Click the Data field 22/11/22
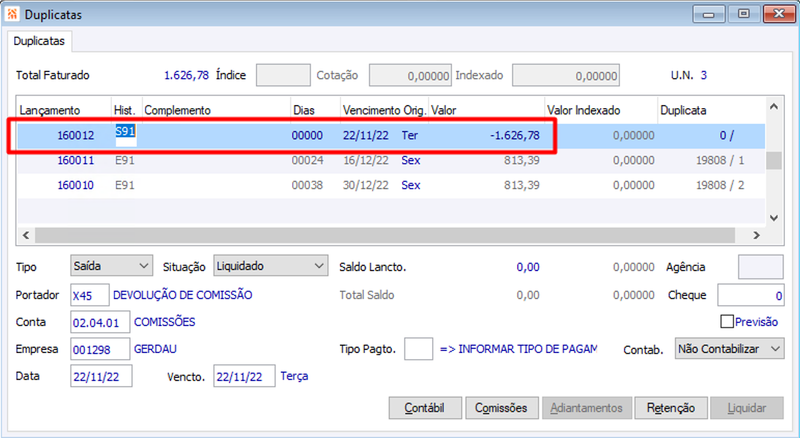800x438 pixels. [x=101, y=376]
